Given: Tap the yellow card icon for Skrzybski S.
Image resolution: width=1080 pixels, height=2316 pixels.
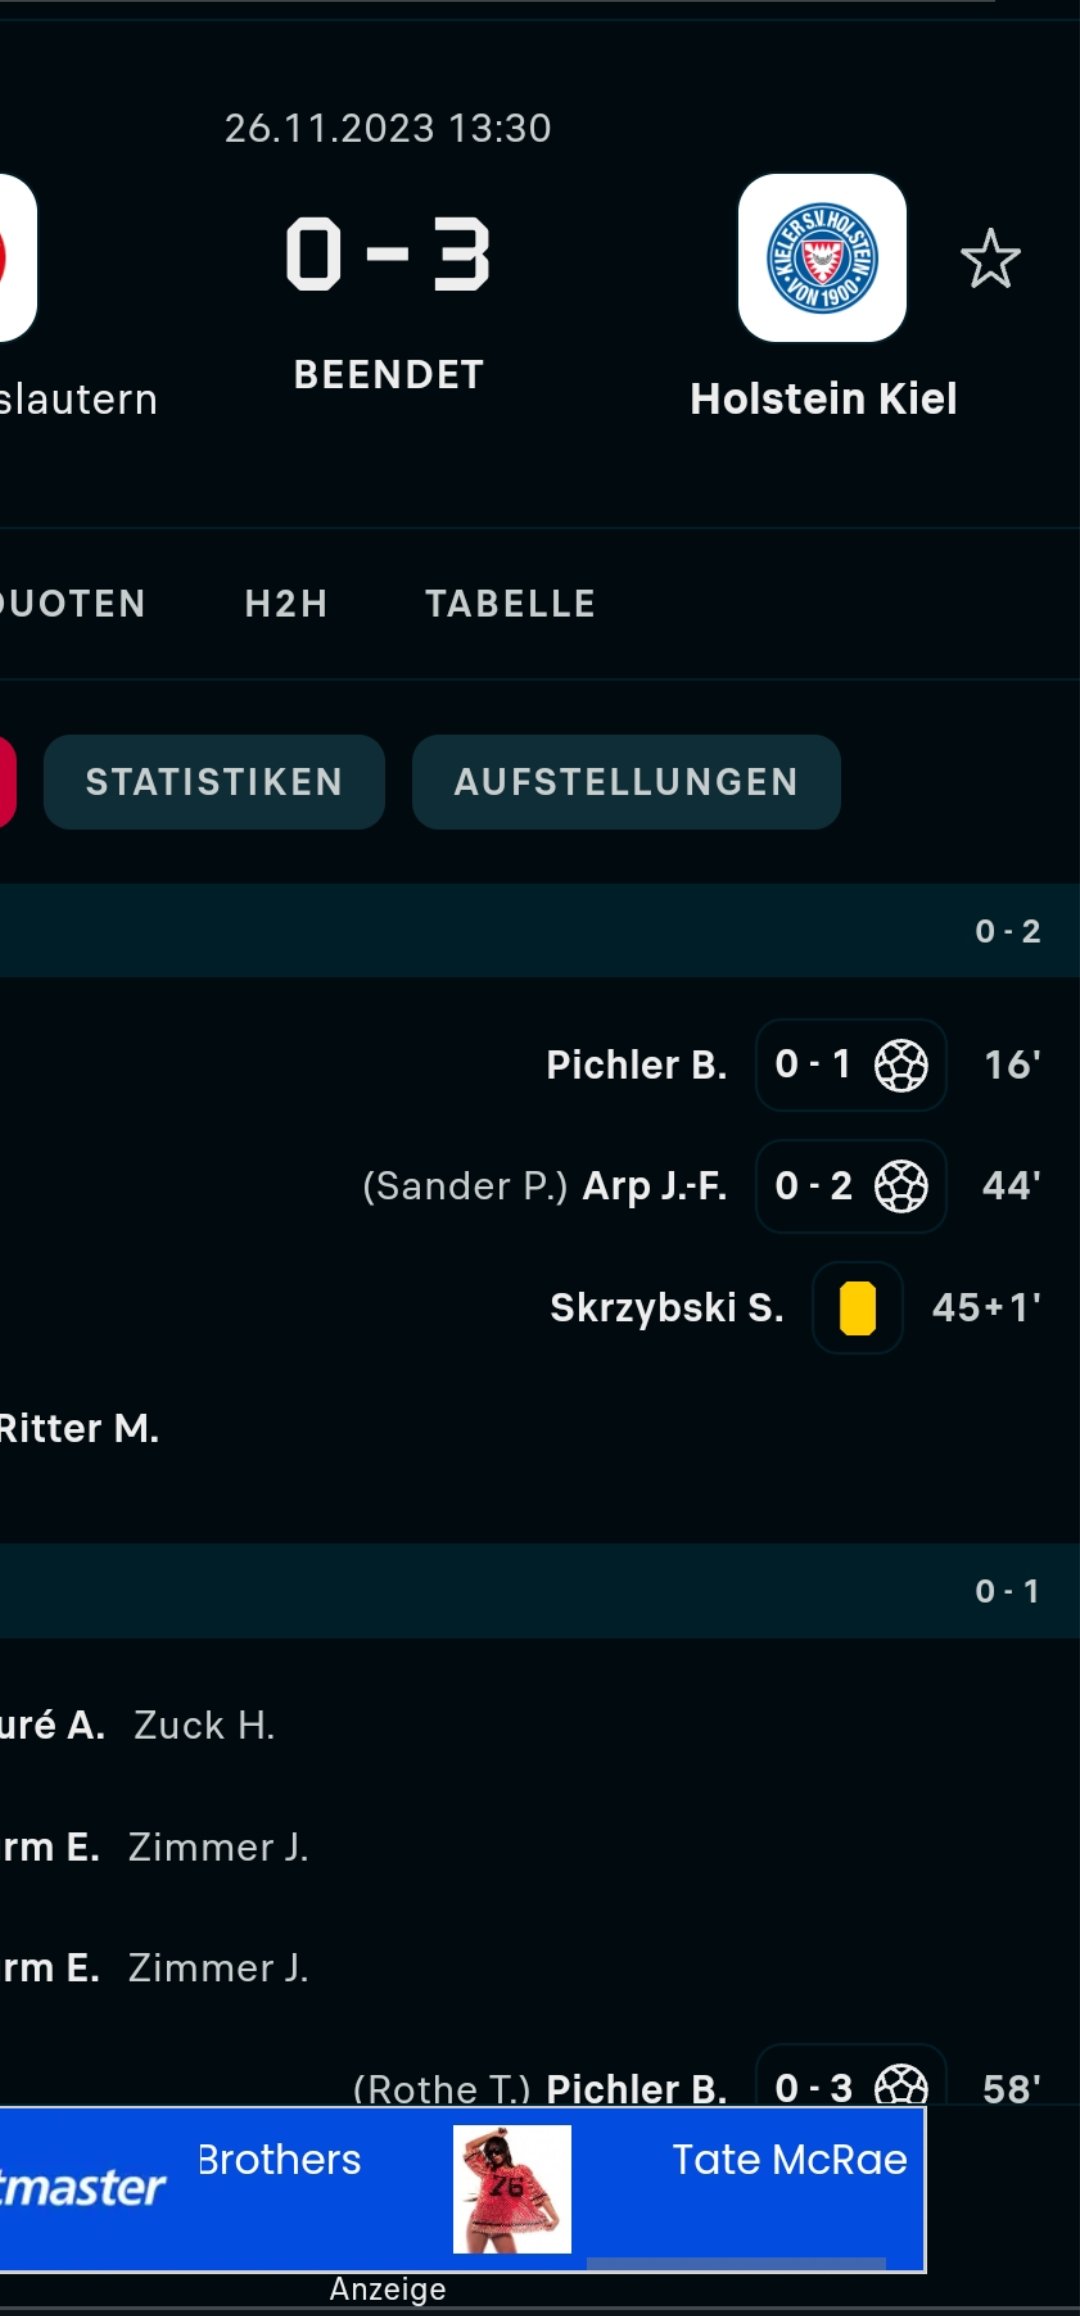Looking at the screenshot, I should (858, 1308).
